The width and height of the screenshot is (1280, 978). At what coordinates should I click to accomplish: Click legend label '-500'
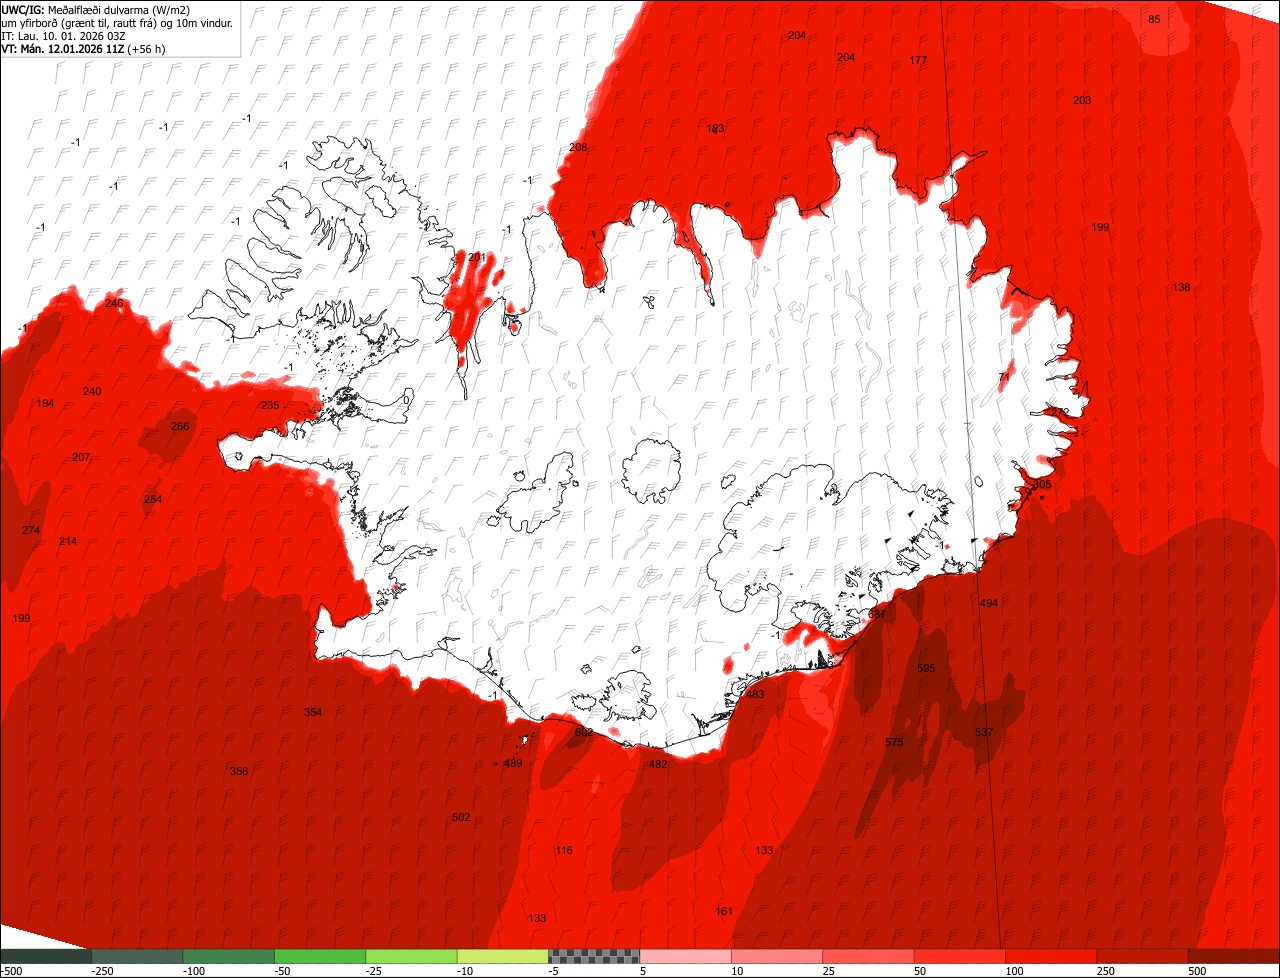[11, 971]
